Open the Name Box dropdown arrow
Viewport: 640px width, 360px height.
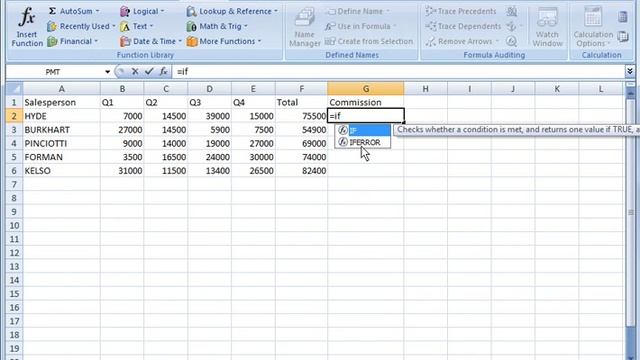107,72
